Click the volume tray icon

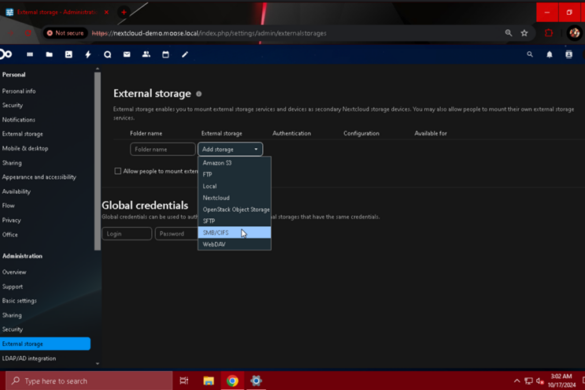pos(540,381)
